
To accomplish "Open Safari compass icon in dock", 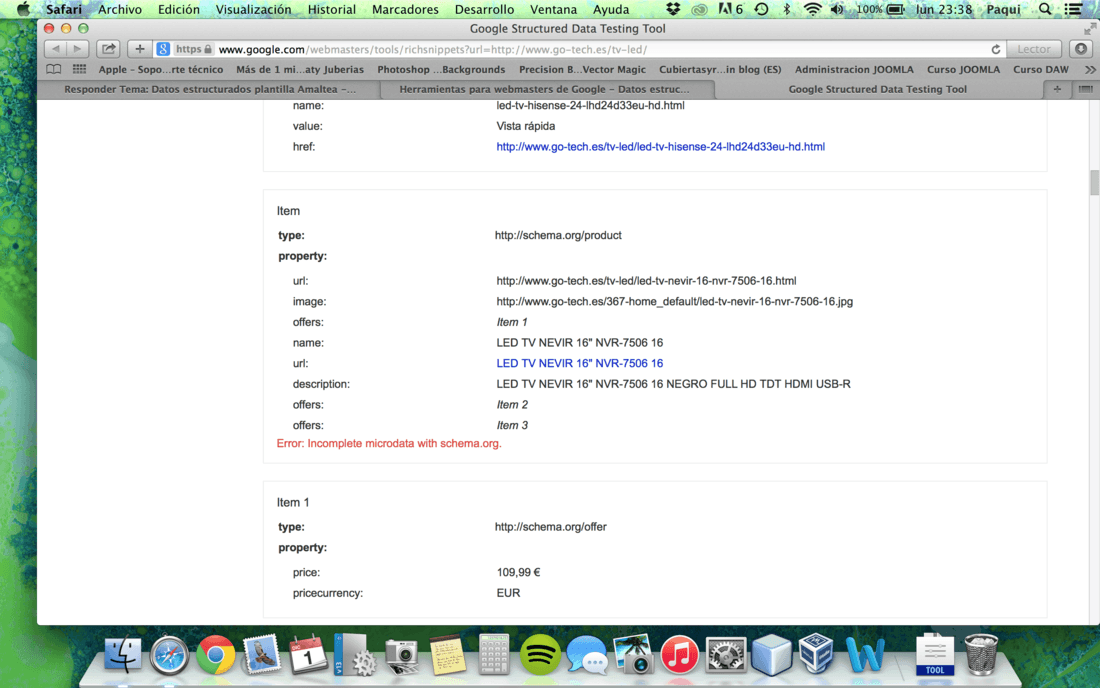I will 169,655.
